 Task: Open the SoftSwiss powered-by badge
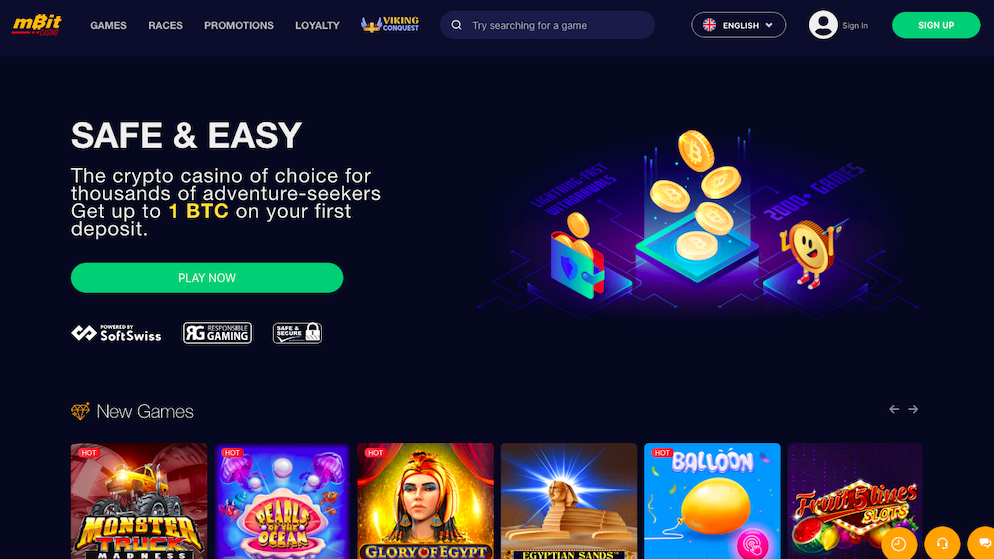(x=116, y=333)
